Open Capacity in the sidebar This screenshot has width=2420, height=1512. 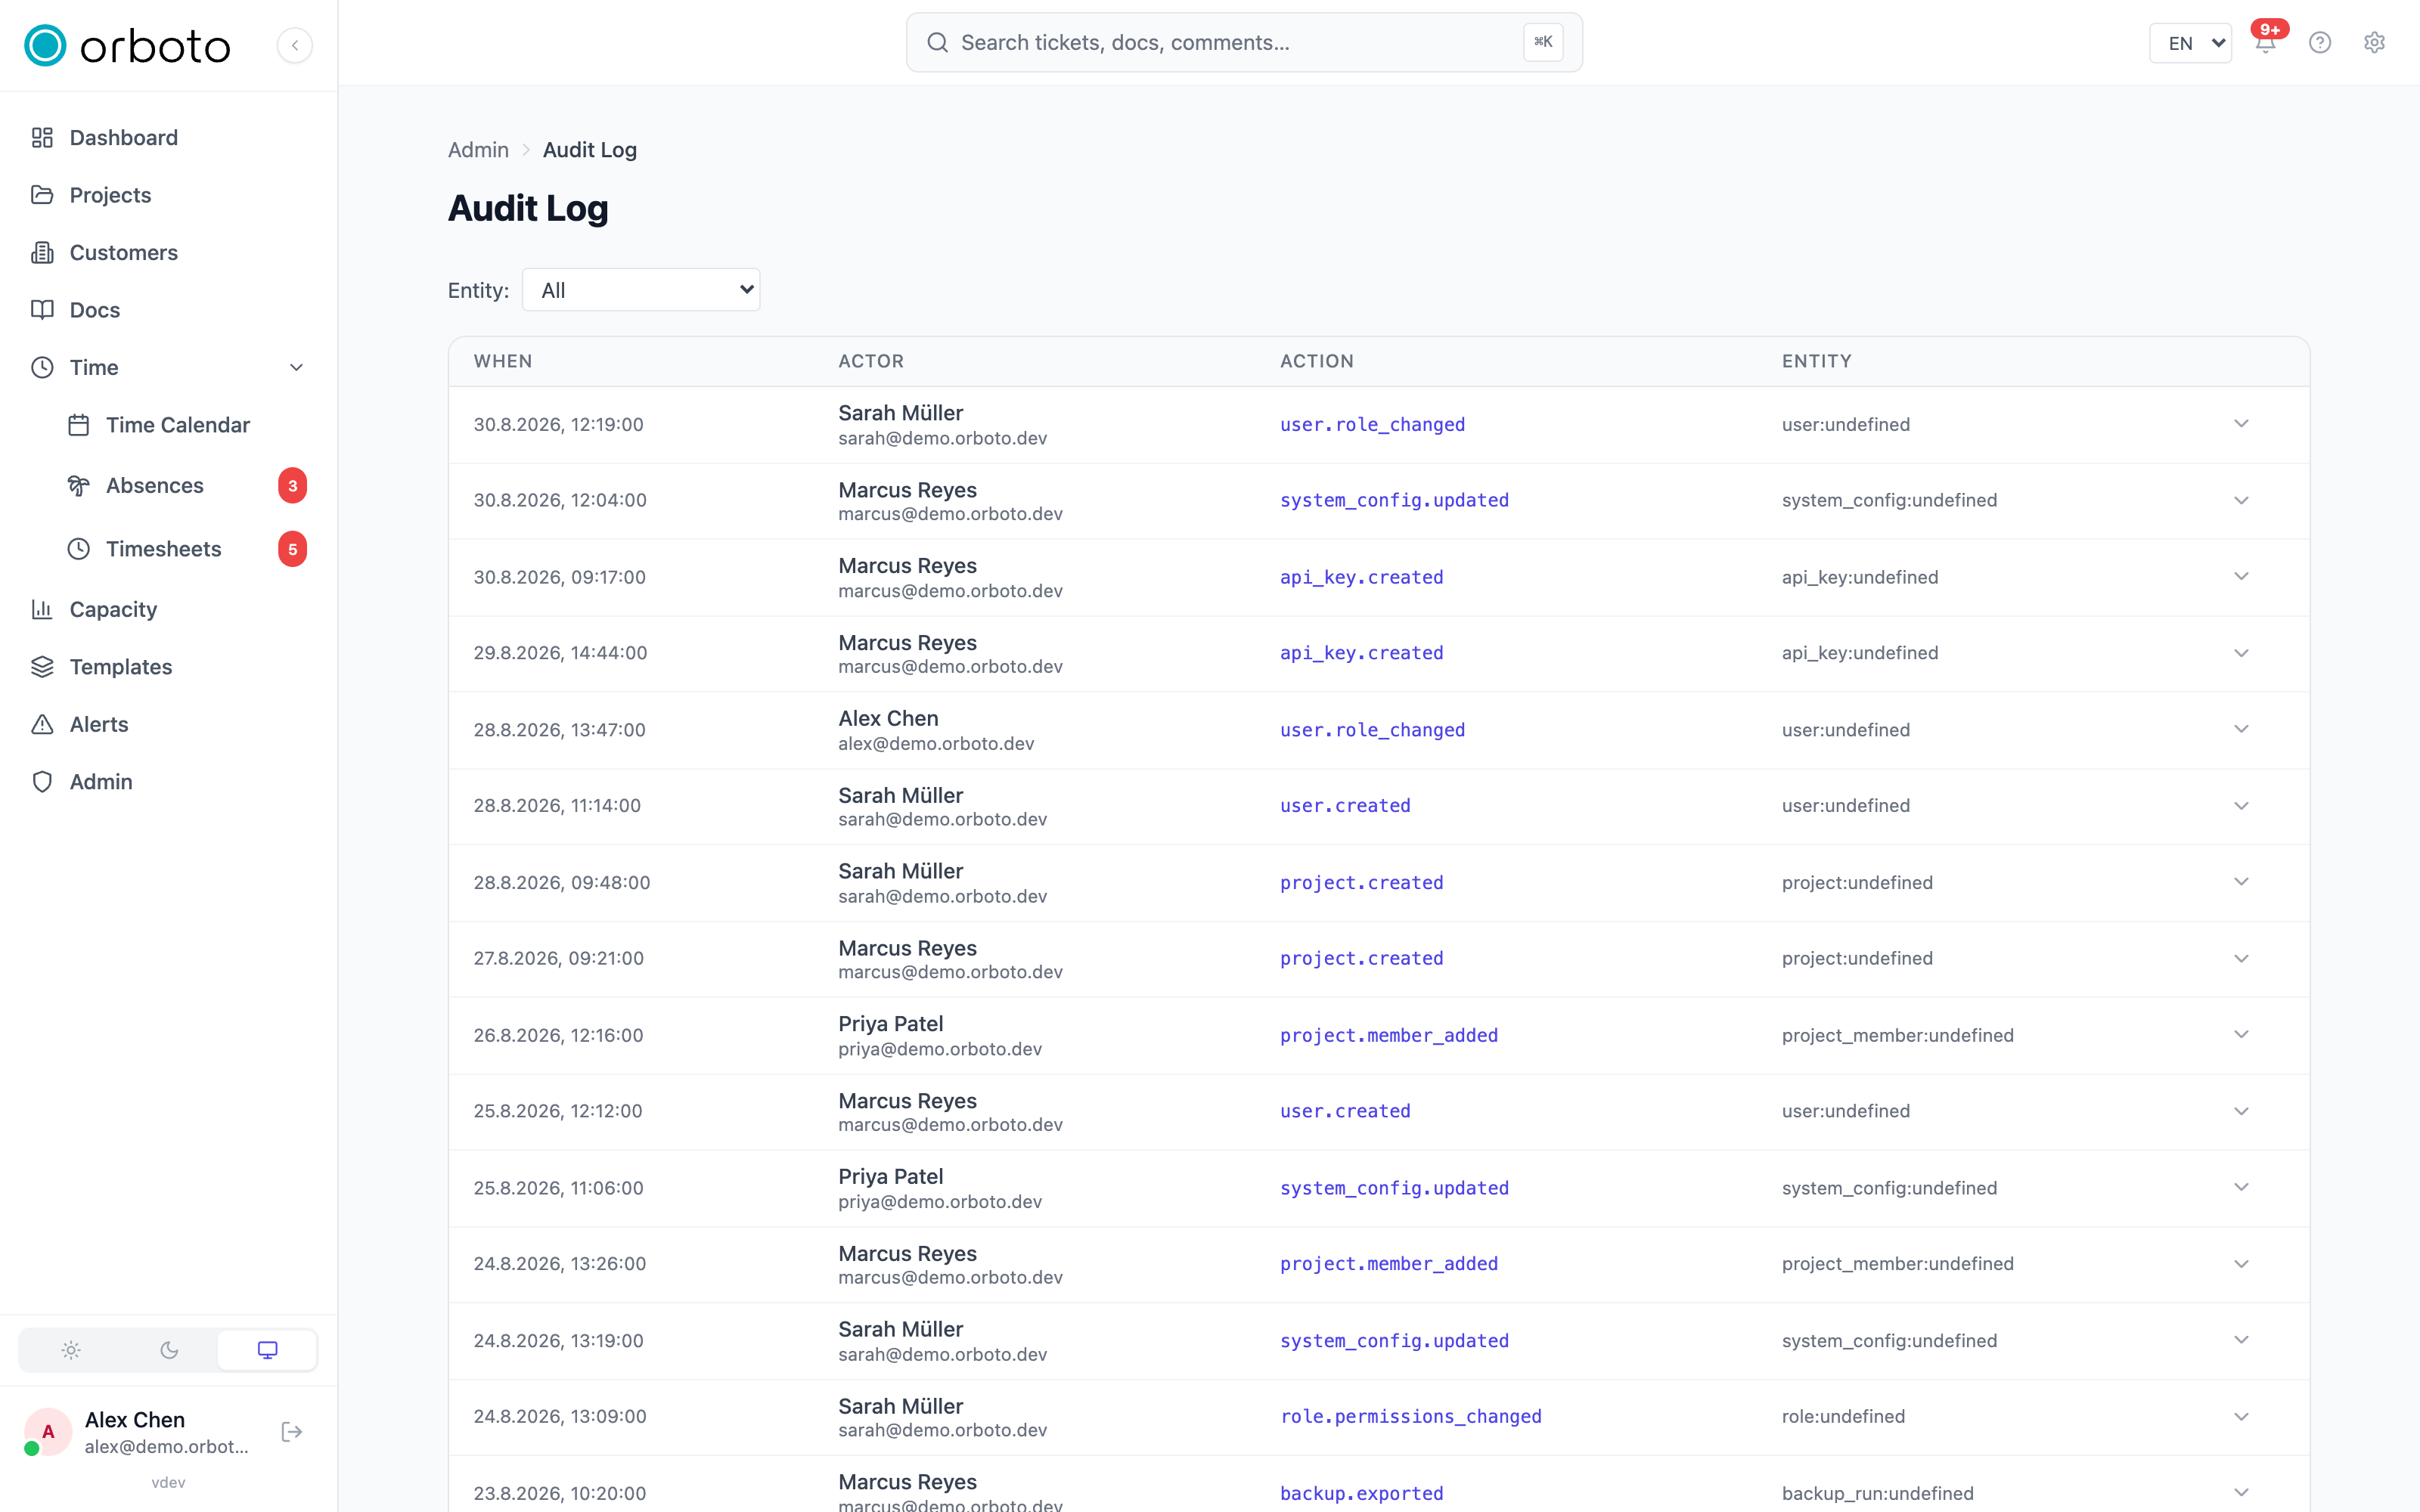tap(168, 610)
